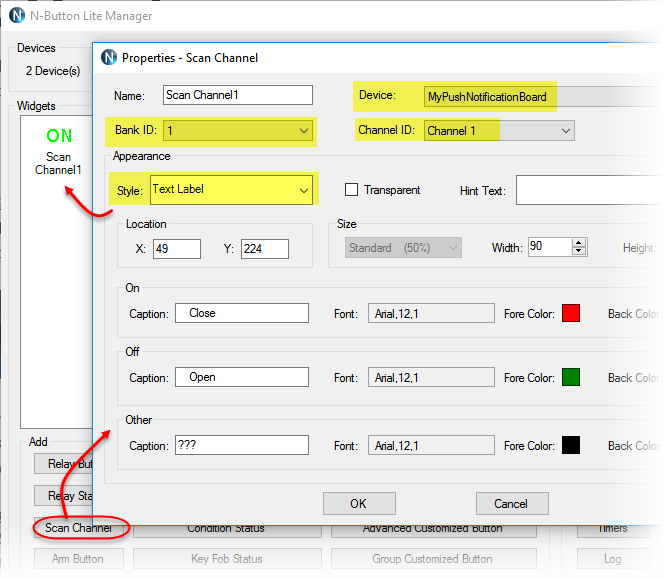The width and height of the screenshot is (664, 579).
Task: Click the Other Caption field with ???
Action: [x=242, y=445]
